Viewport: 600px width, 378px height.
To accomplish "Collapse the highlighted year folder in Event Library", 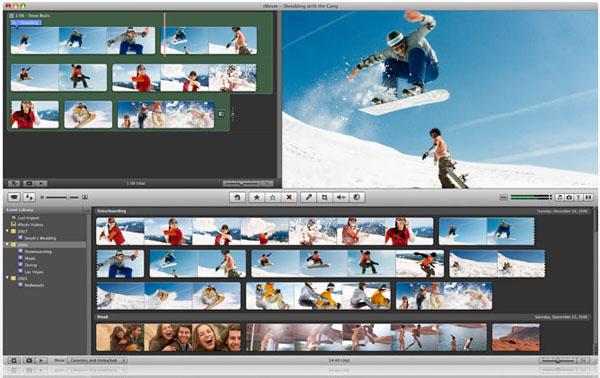I will 7,244.
